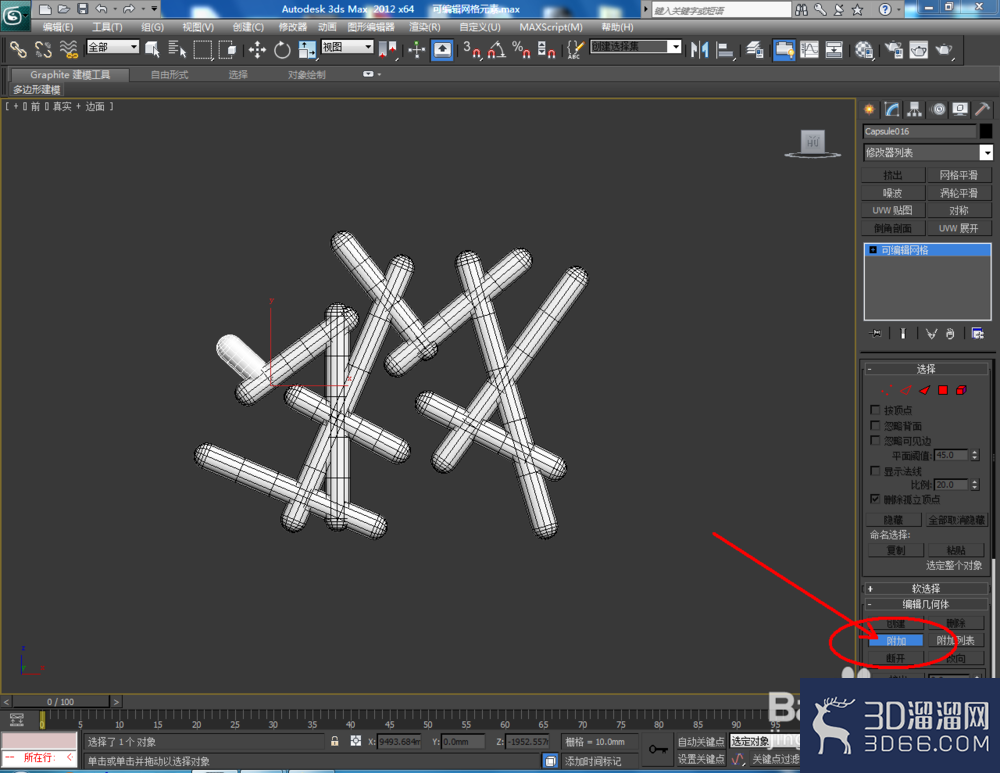Activate the Select Object tool
The image size is (1000, 773).
tap(152, 50)
